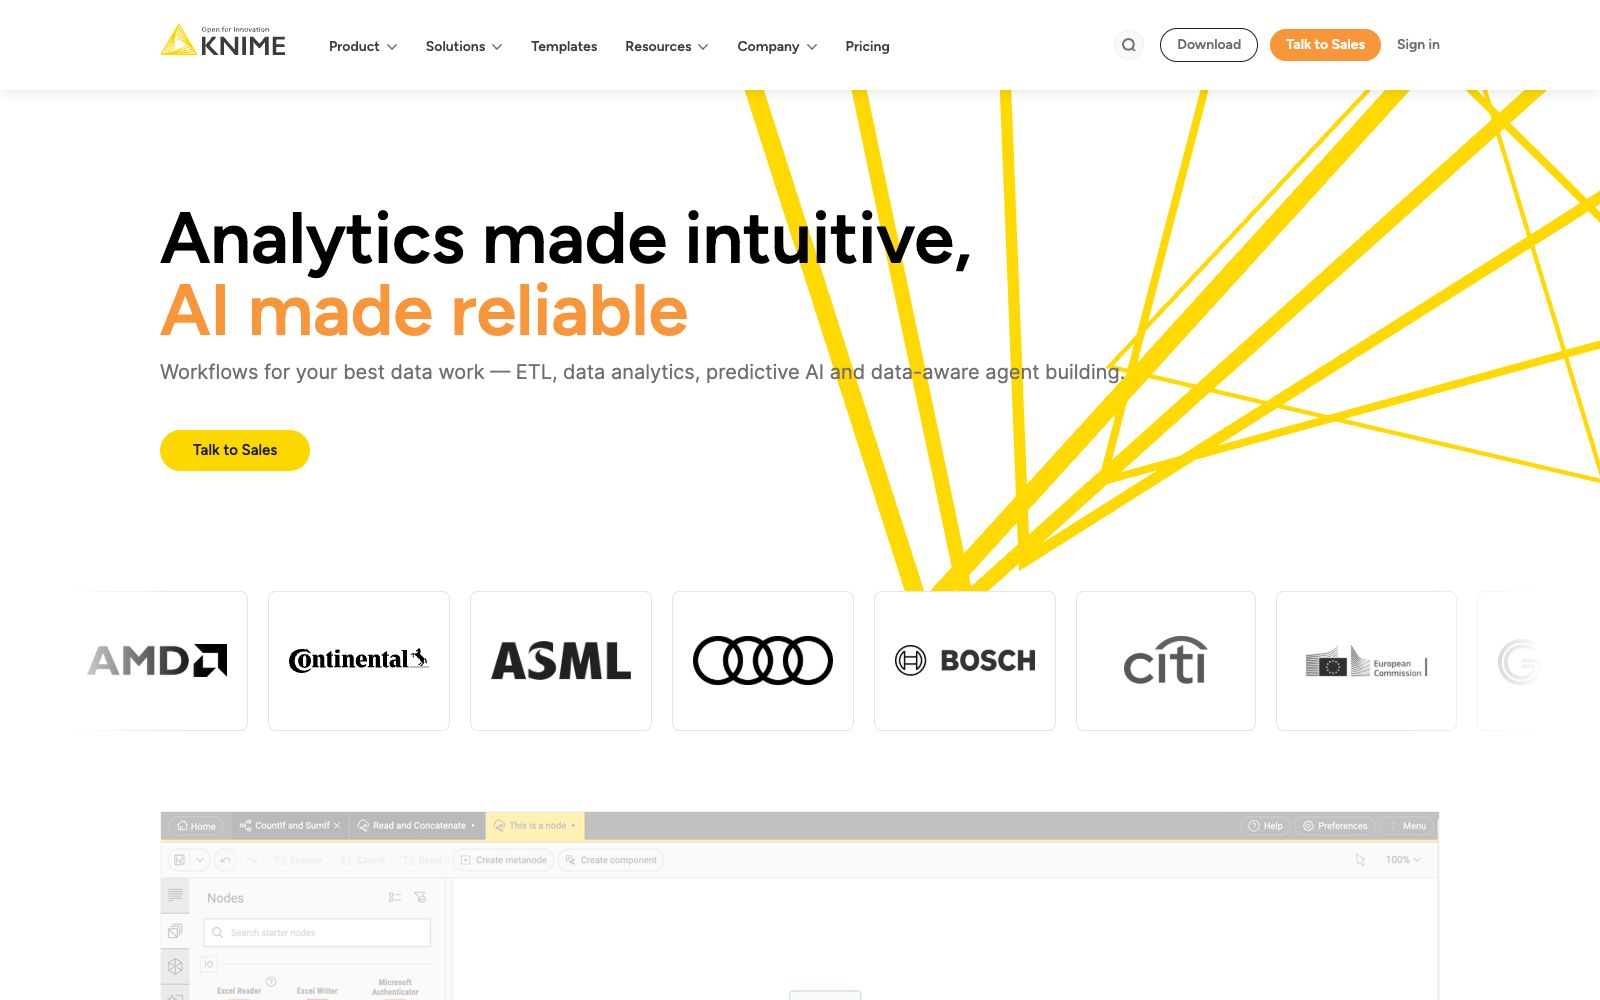
Task: Open the Sign in link
Action: point(1418,45)
